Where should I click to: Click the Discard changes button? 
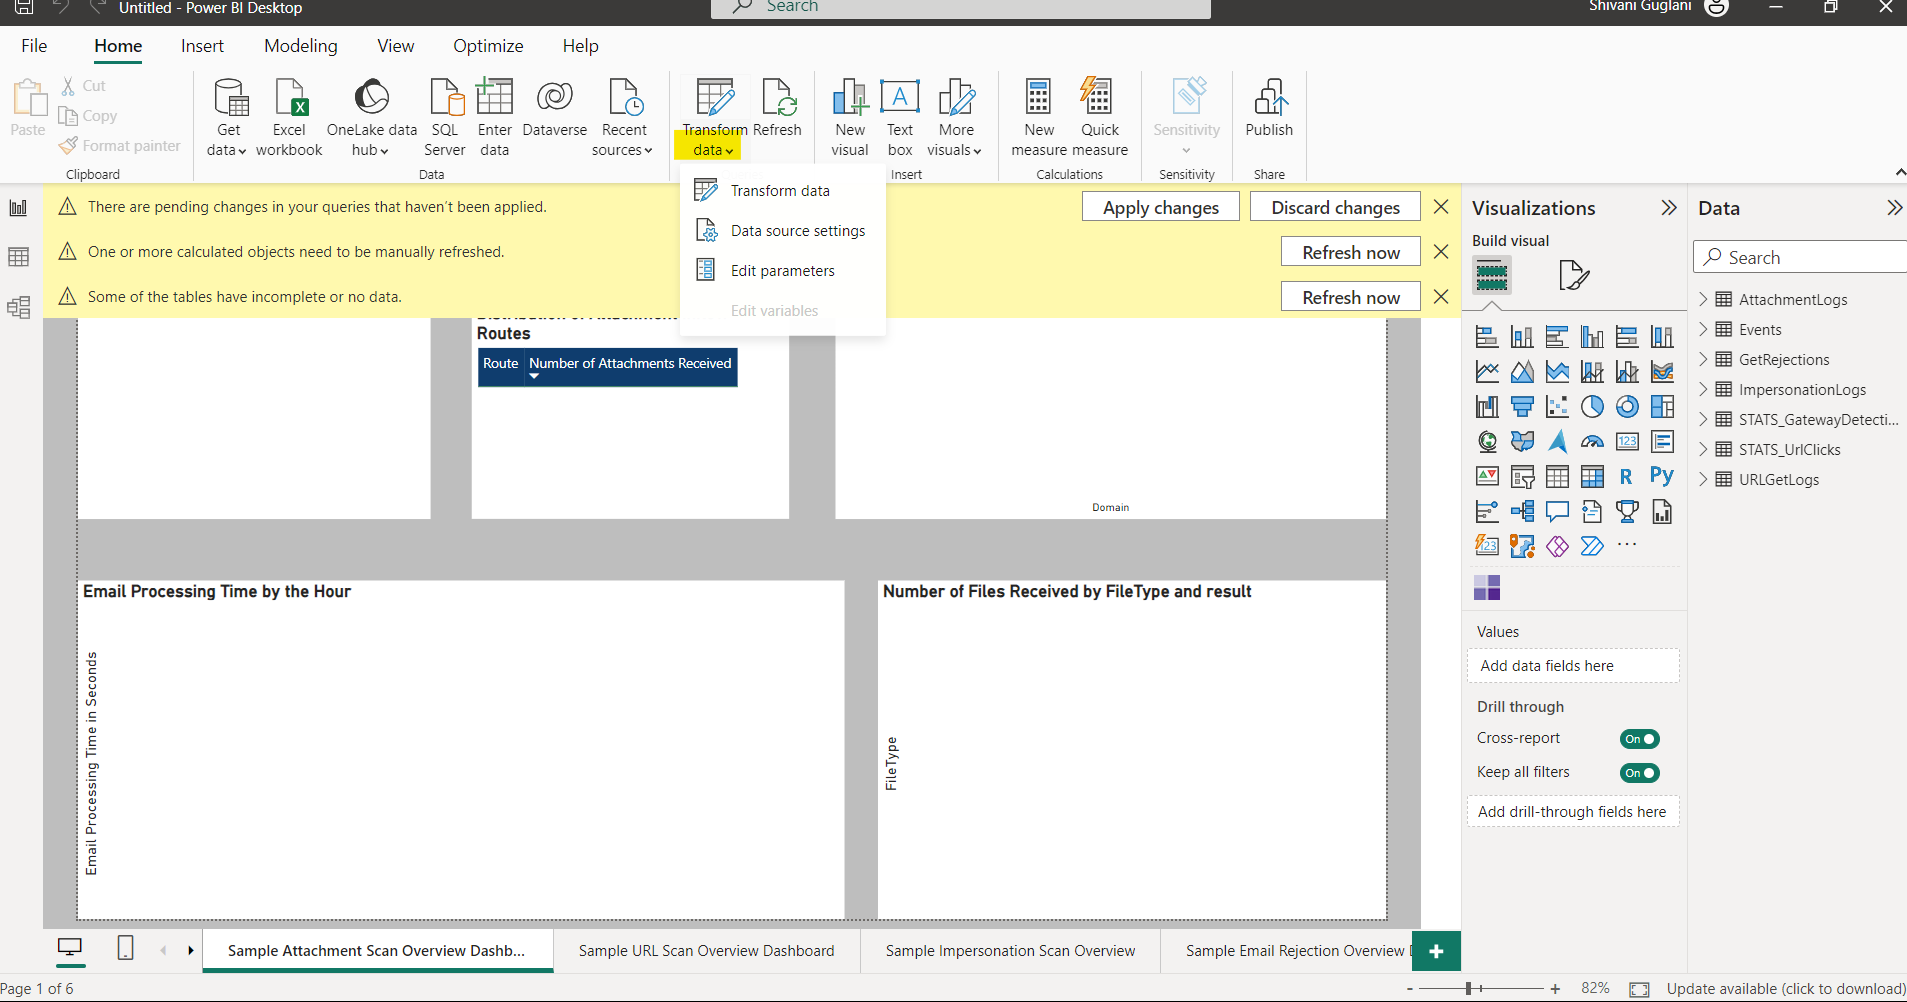click(1335, 207)
